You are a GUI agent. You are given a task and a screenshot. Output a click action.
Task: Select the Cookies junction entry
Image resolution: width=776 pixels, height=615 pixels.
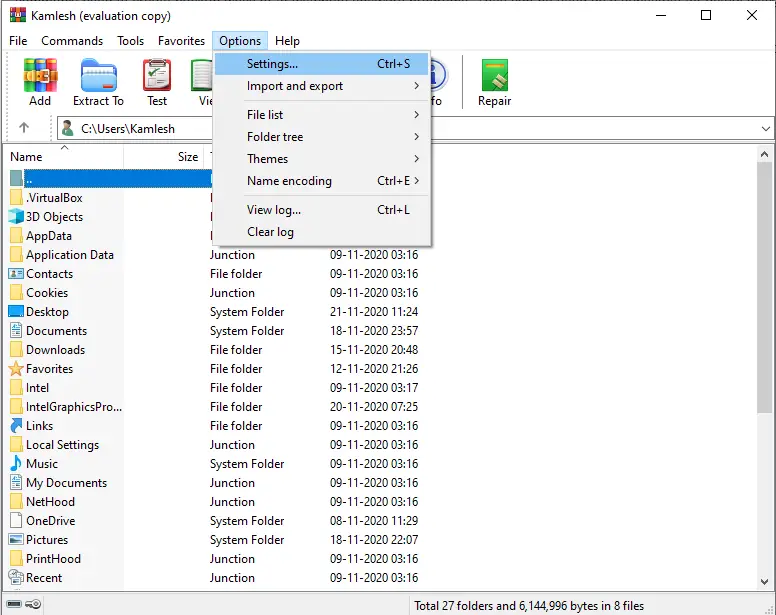47,292
